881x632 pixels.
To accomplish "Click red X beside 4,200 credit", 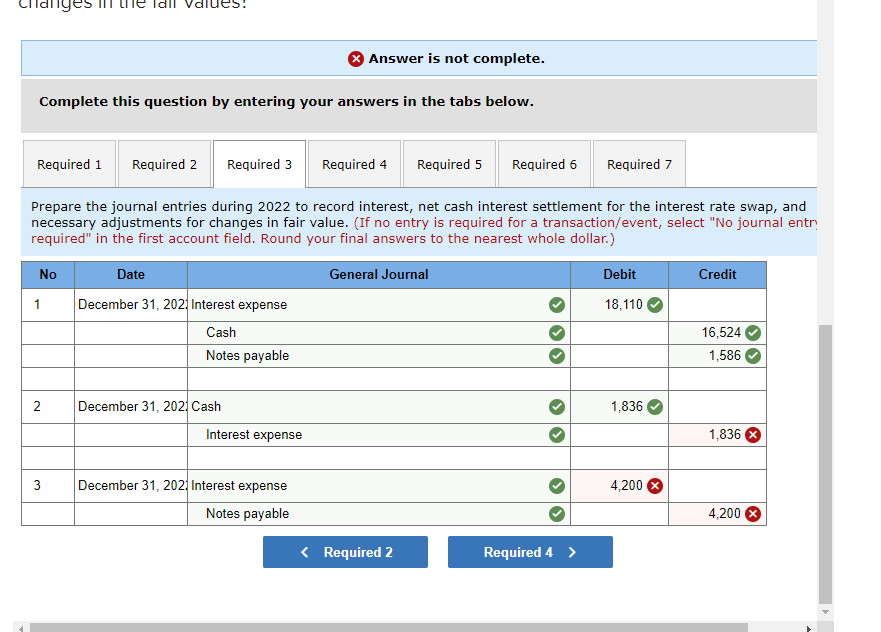I will [x=753, y=513].
